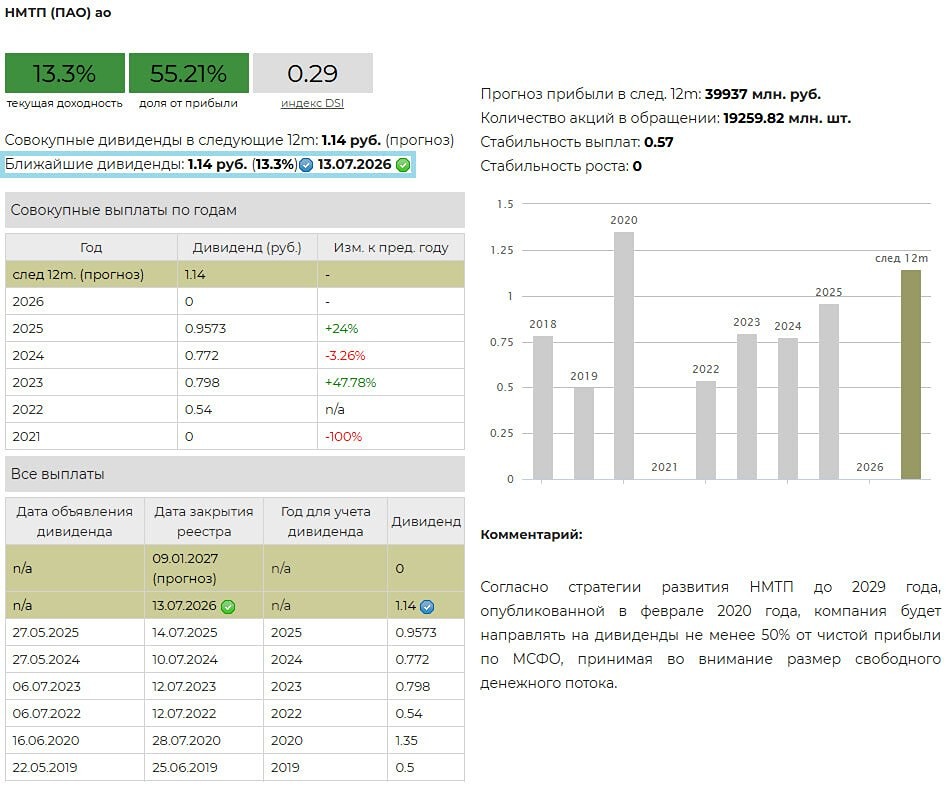Click the 2019 chart bar
The image size is (951, 791).
click(583, 433)
